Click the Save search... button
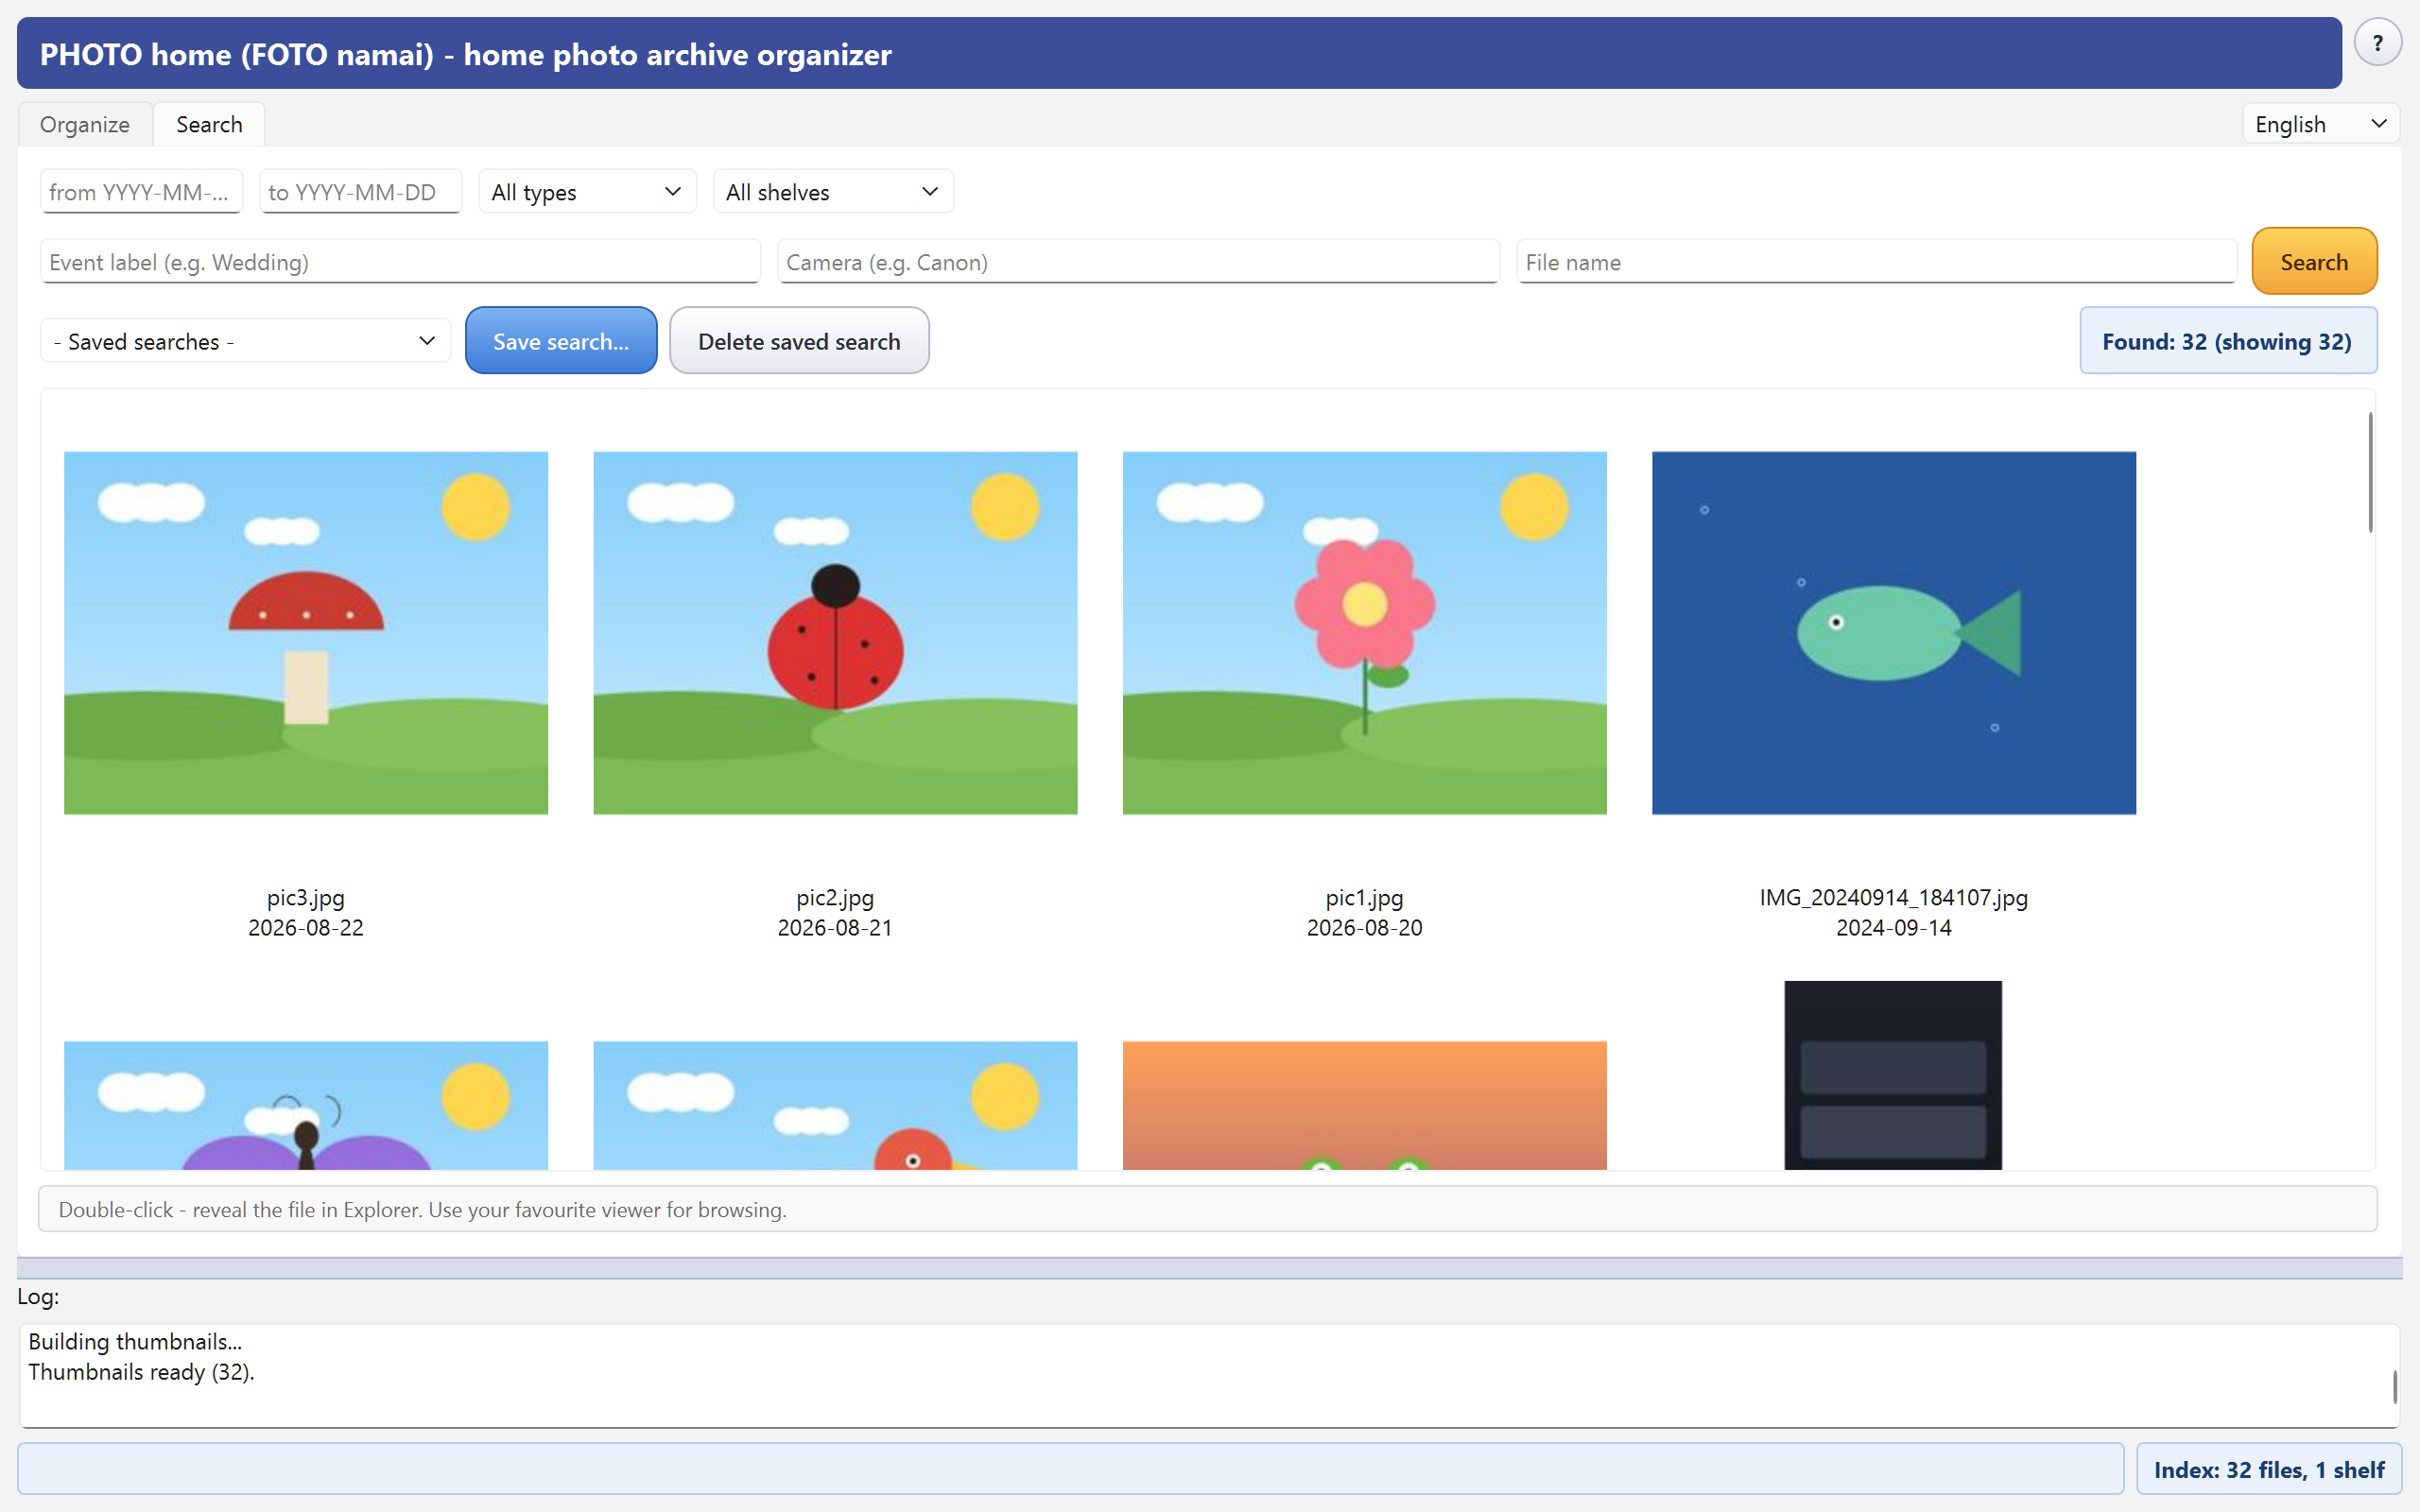This screenshot has width=2420, height=1512. (x=561, y=341)
